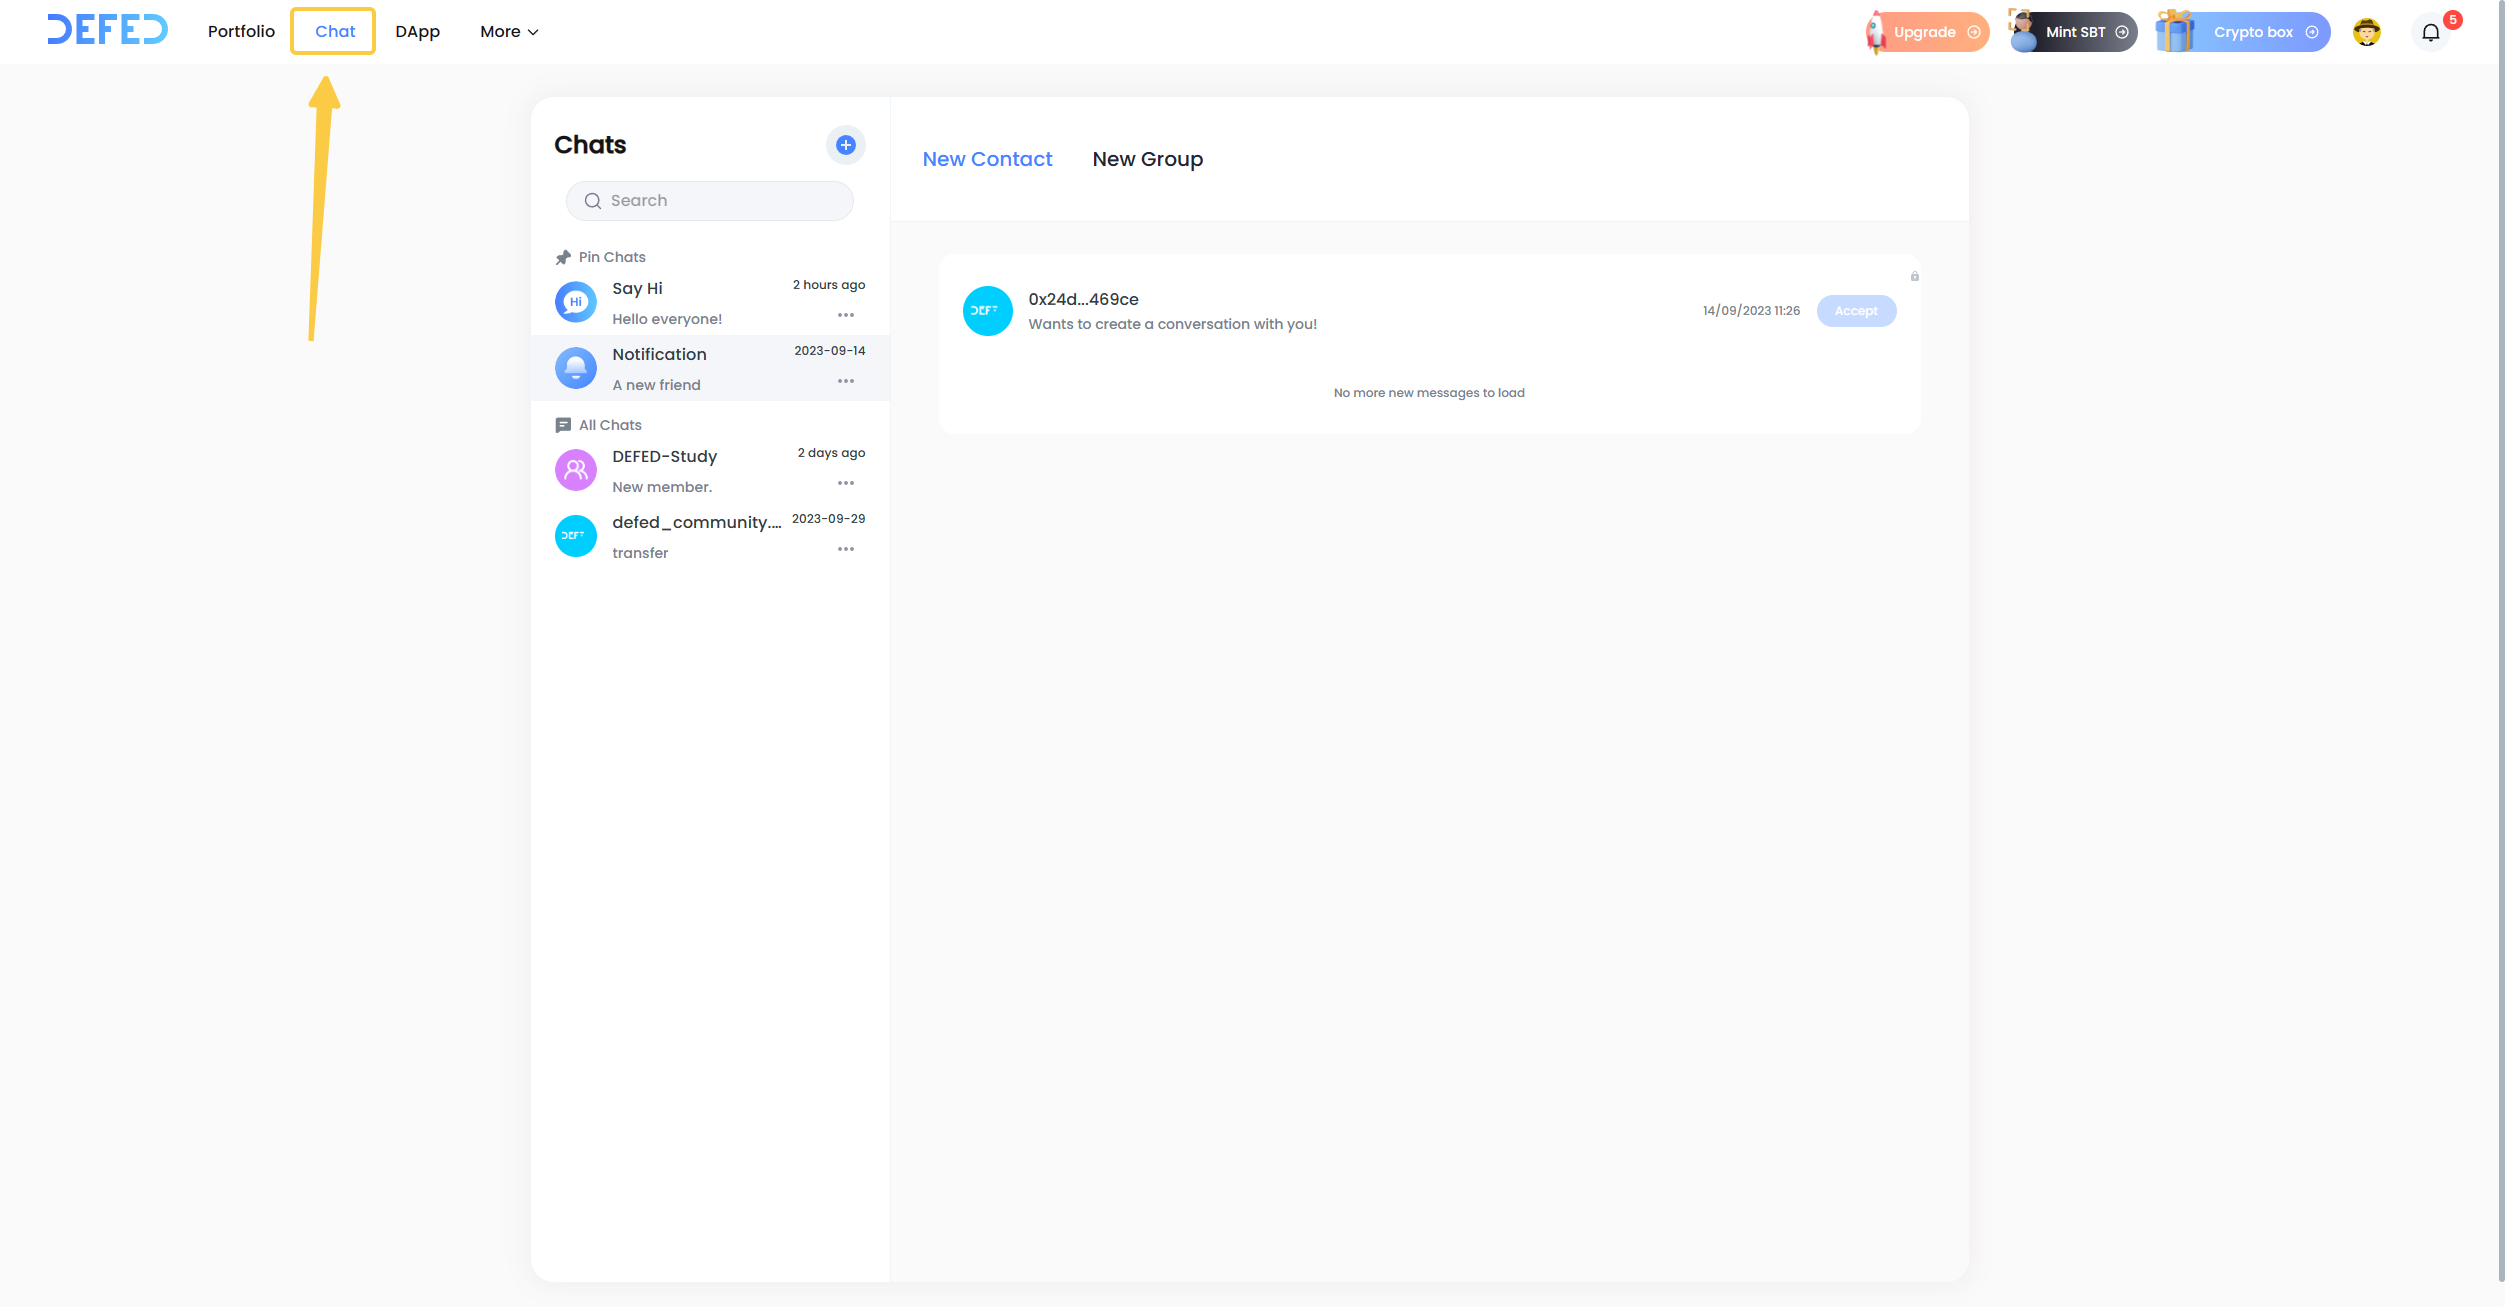Click the 0x24d...469ce contact avatar

[x=987, y=311]
